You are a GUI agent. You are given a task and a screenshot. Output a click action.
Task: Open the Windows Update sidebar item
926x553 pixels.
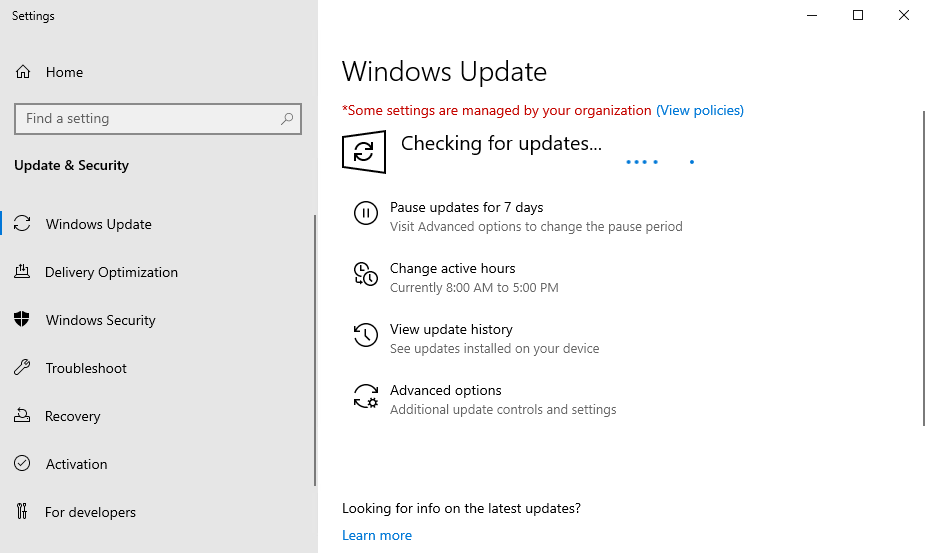pos(98,224)
